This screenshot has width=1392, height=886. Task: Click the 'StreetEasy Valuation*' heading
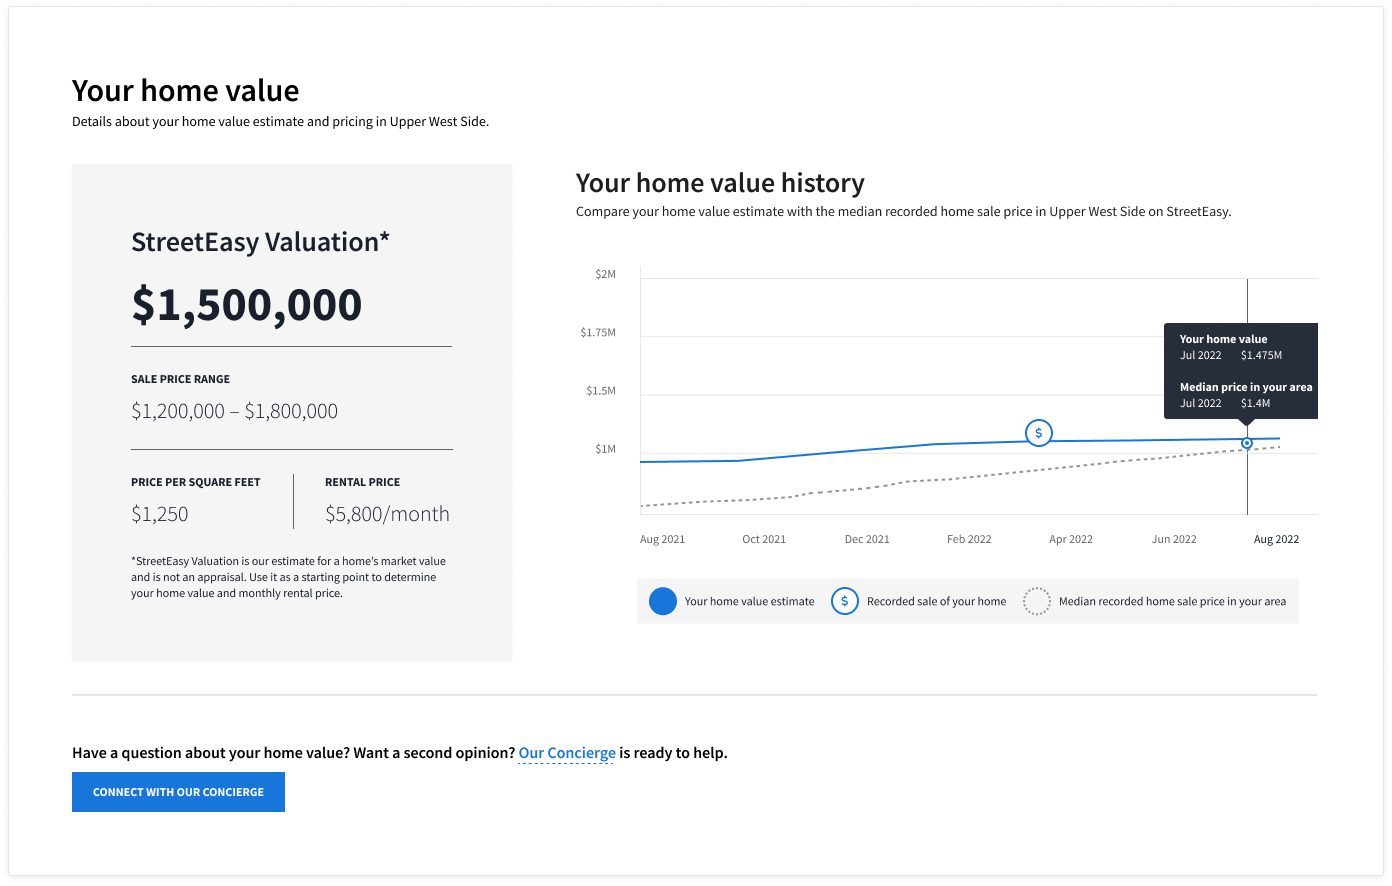tap(260, 242)
